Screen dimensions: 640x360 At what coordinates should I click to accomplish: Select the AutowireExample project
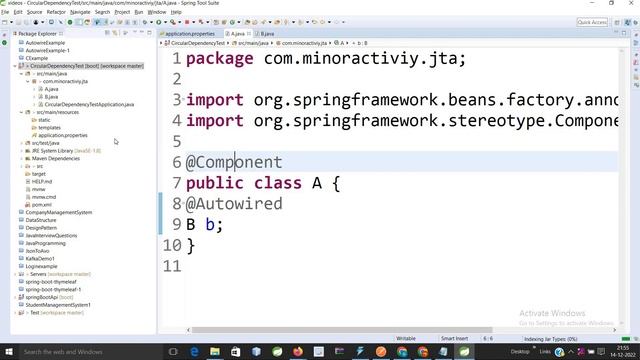pyautogui.click(x=45, y=43)
